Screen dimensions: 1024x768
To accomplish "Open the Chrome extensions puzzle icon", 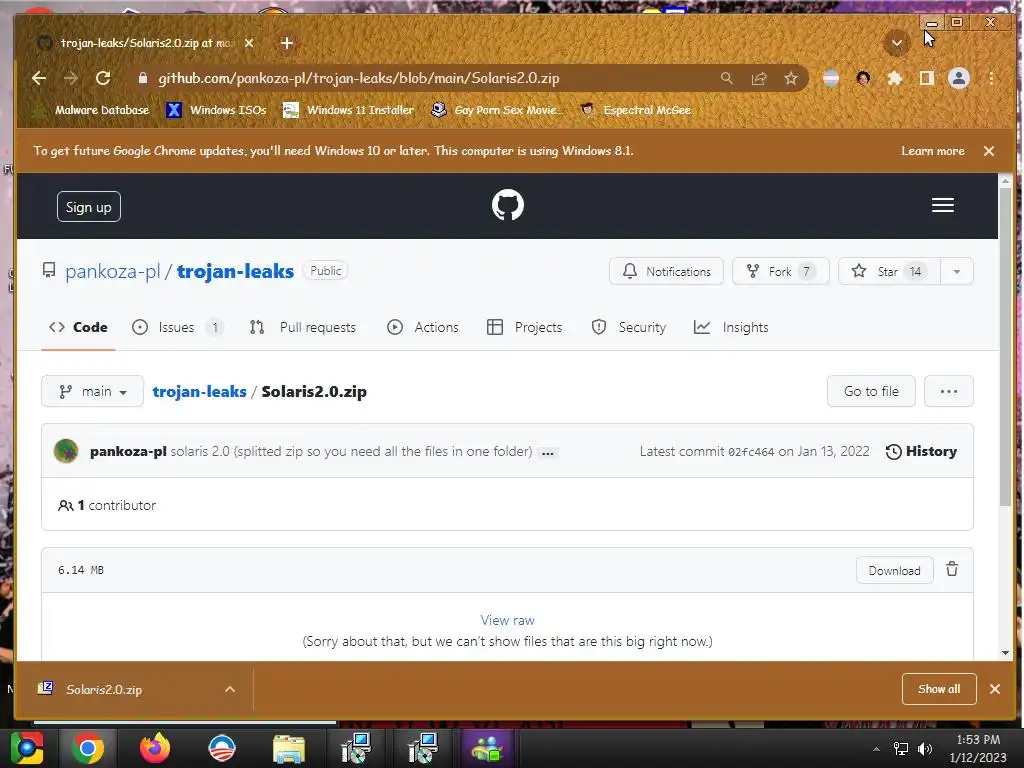I will click(x=895, y=78).
